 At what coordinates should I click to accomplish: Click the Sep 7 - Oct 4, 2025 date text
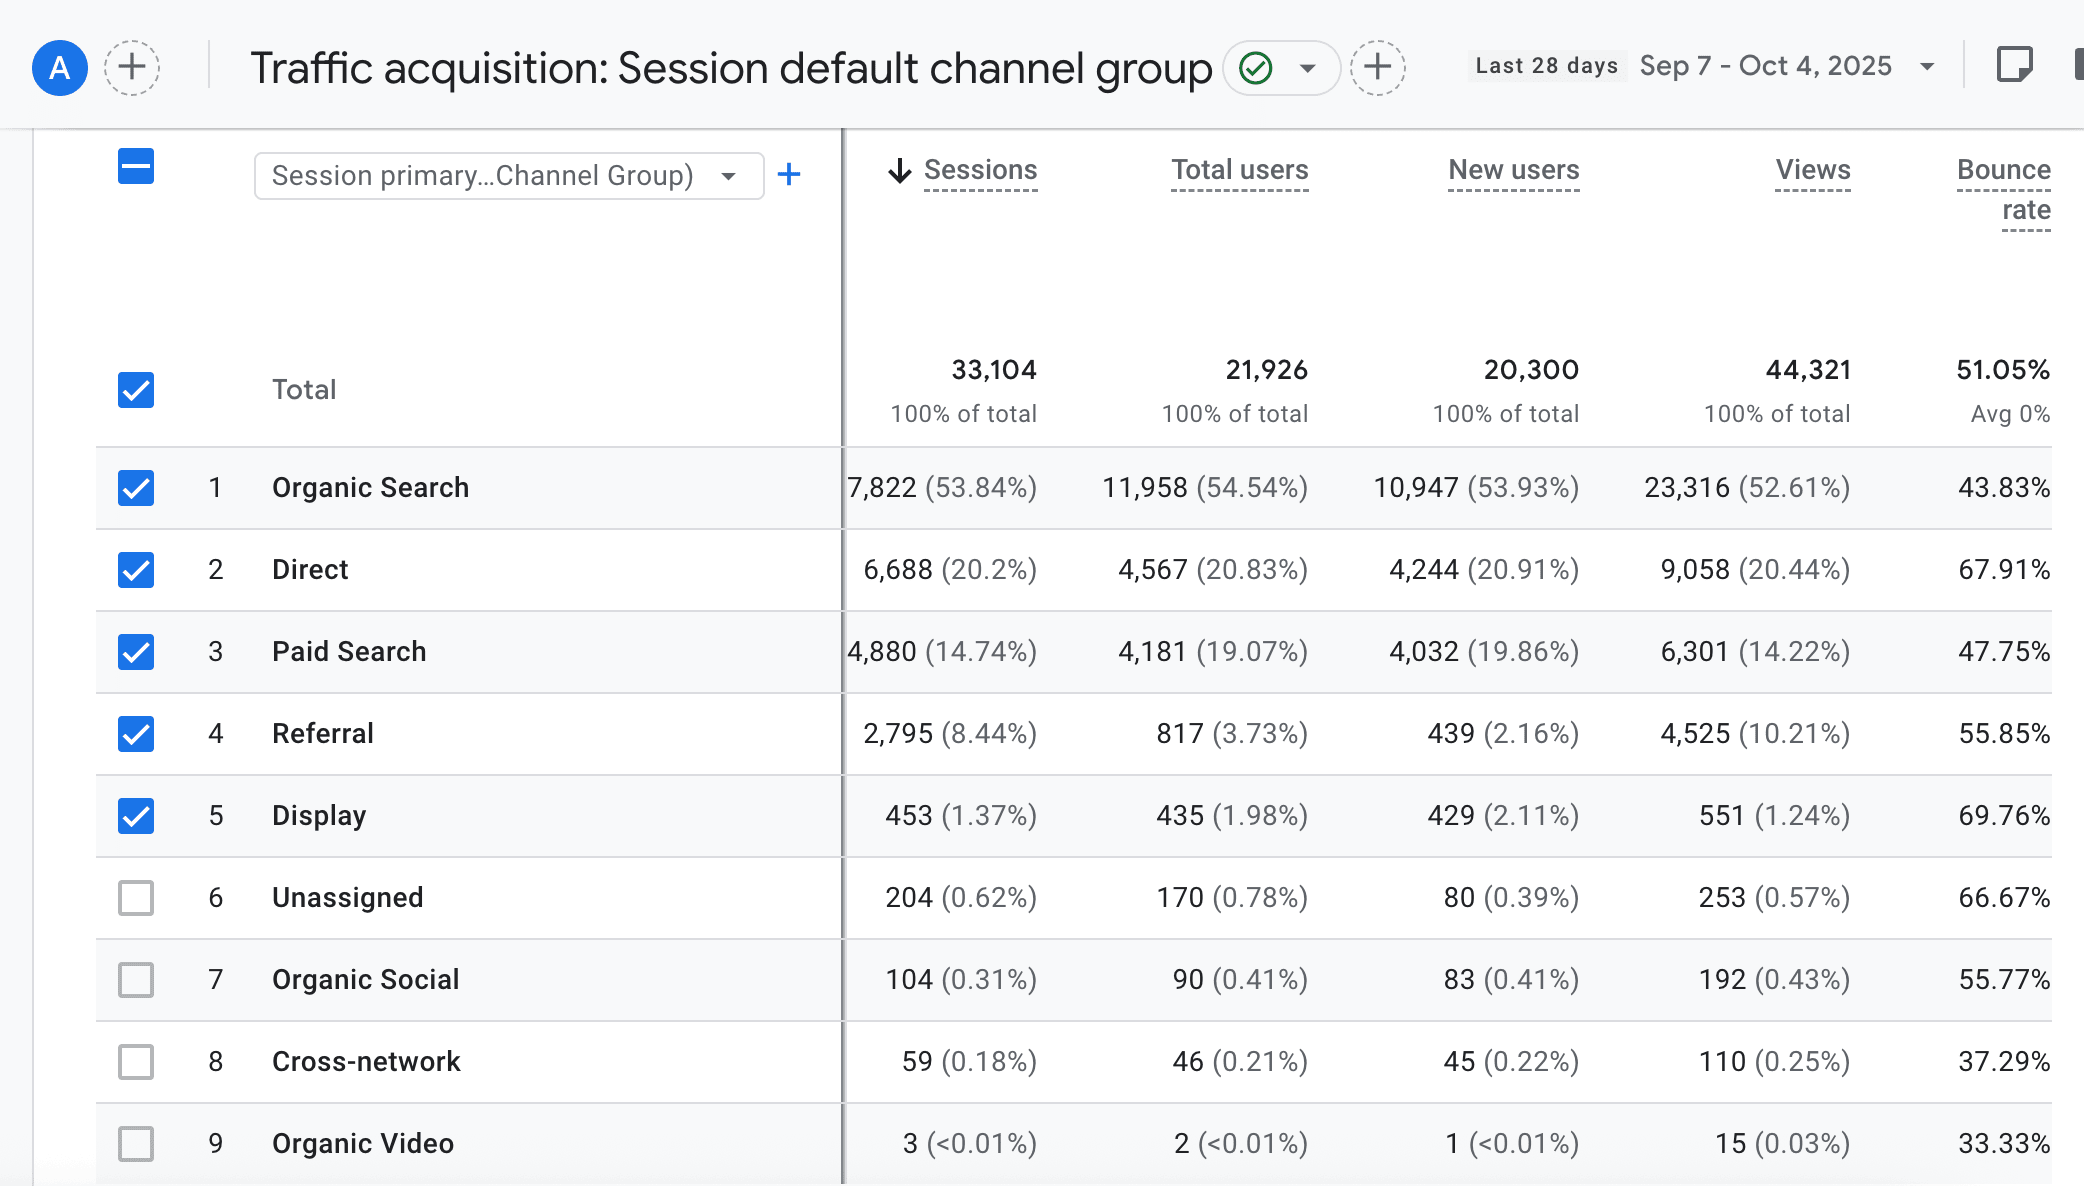tap(1765, 66)
